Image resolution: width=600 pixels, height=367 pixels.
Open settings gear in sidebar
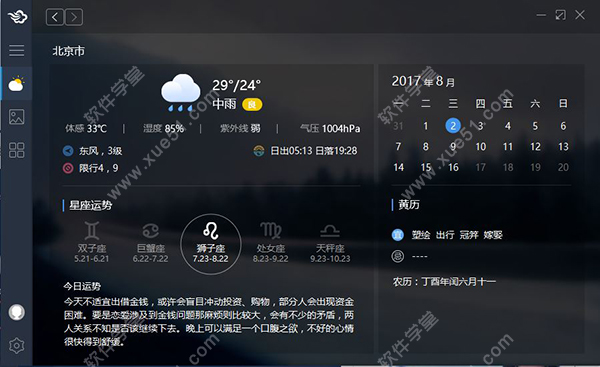point(16,346)
